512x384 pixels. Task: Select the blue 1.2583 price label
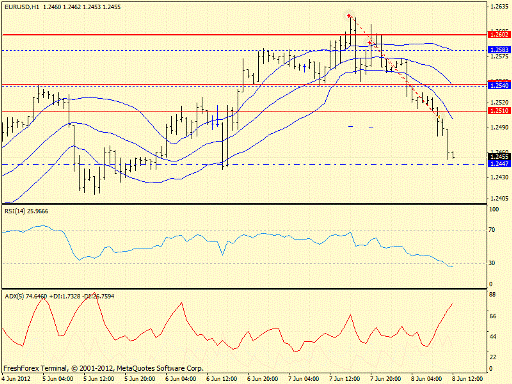click(499, 50)
